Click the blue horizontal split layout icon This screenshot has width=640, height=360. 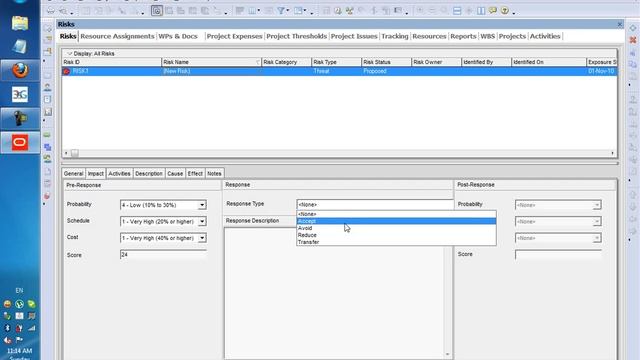point(457,11)
